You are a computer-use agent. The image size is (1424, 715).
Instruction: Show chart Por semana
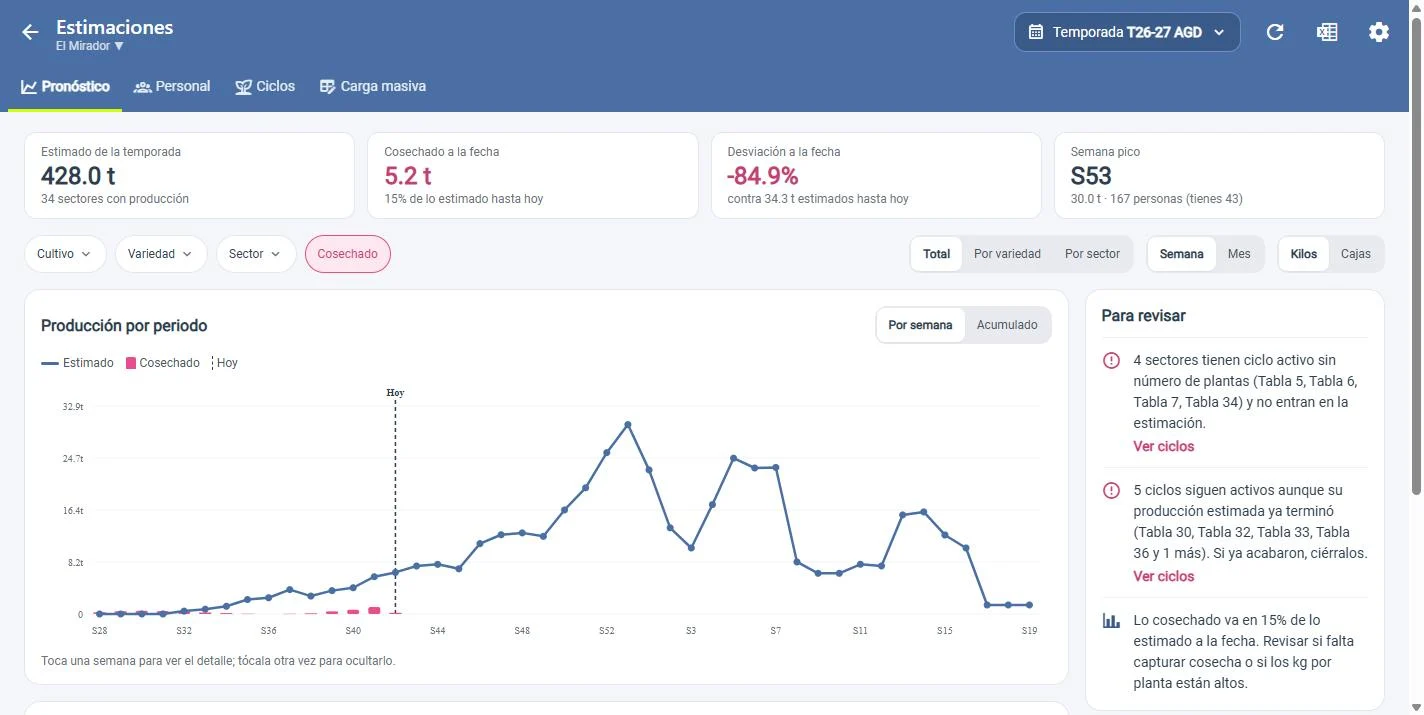[920, 325]
